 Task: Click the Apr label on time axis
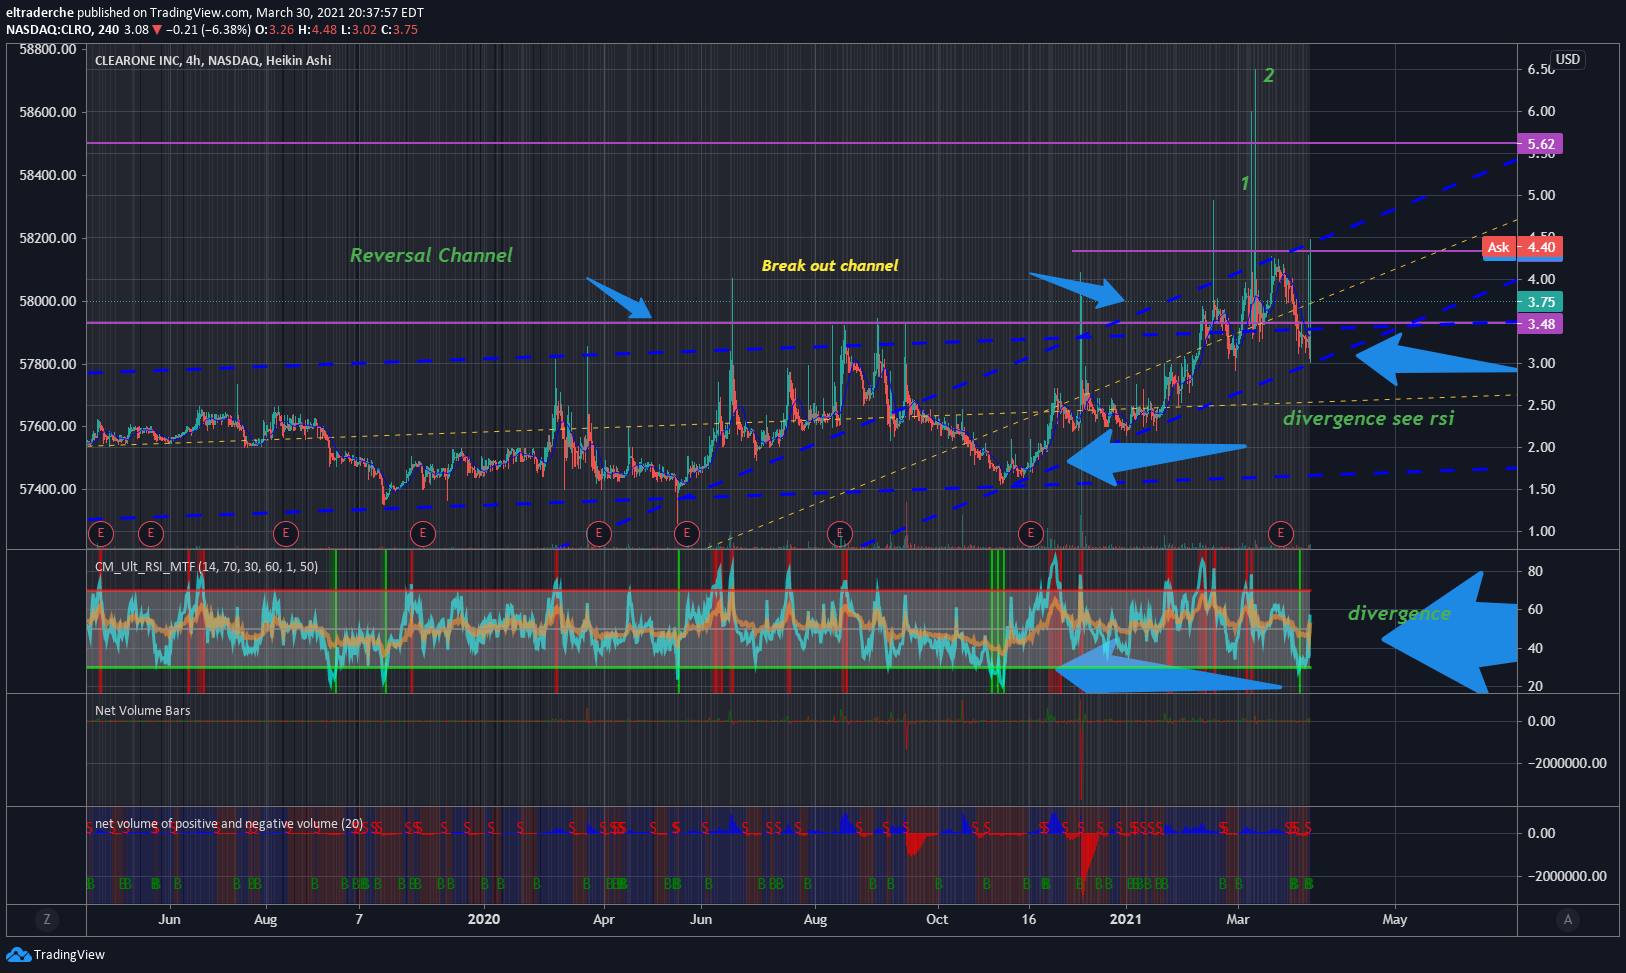(x=603, y=919)
